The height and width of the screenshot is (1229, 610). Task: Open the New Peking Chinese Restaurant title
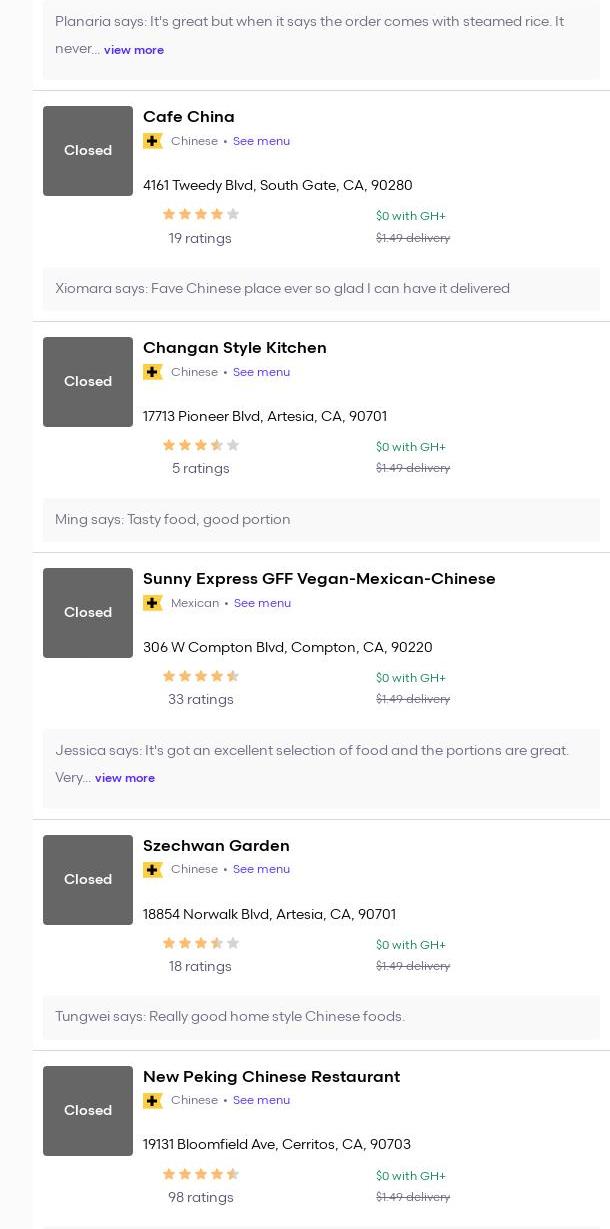coord(271,1077)
